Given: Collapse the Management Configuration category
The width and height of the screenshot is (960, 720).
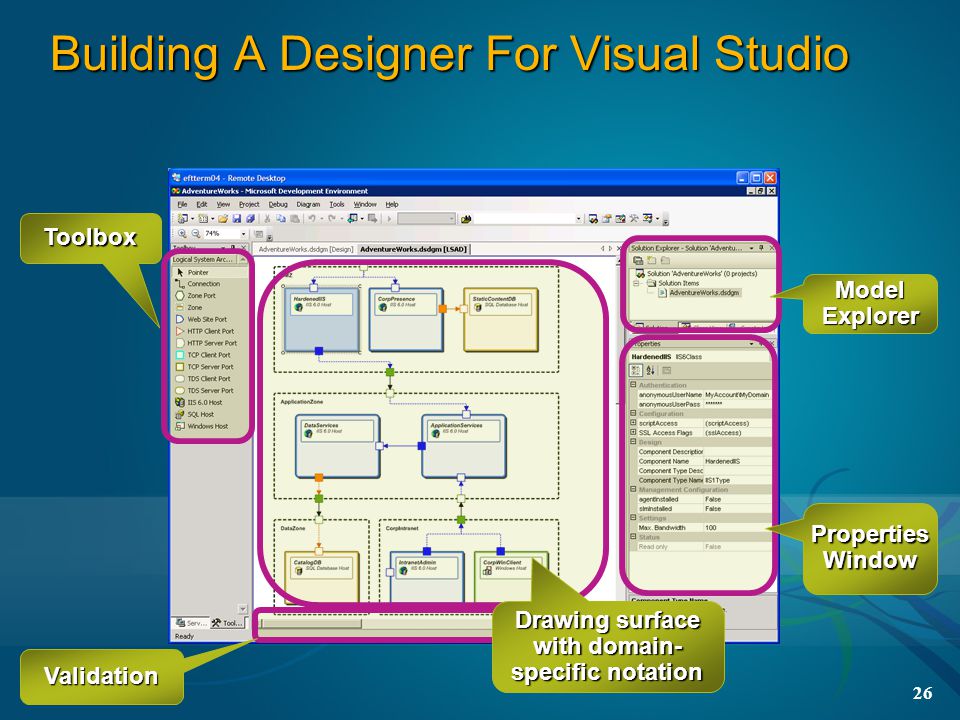Looking at the screenshot, I should [634, 489].
